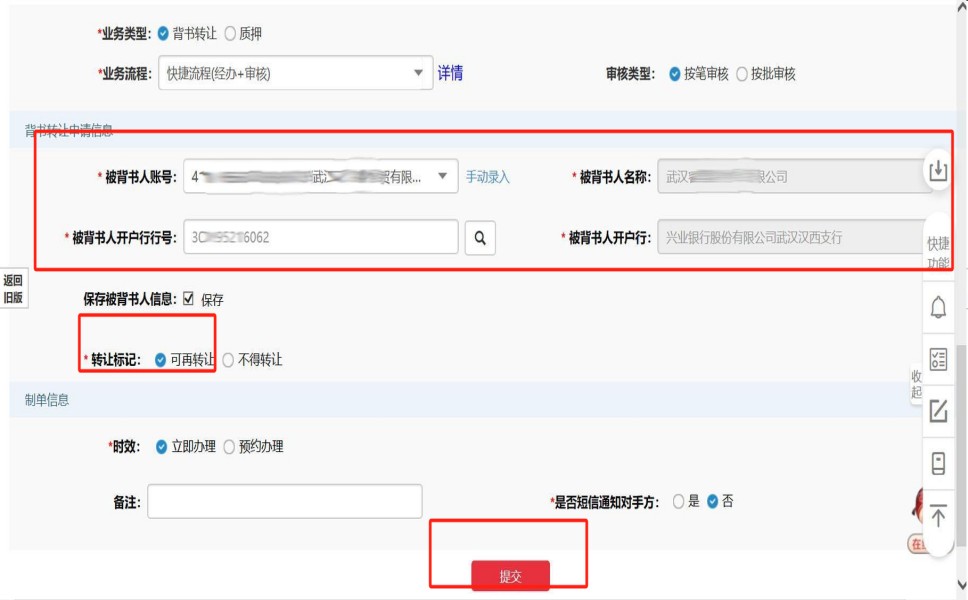Click the 快捷功能 label in sidebar

tap(938, 252)
